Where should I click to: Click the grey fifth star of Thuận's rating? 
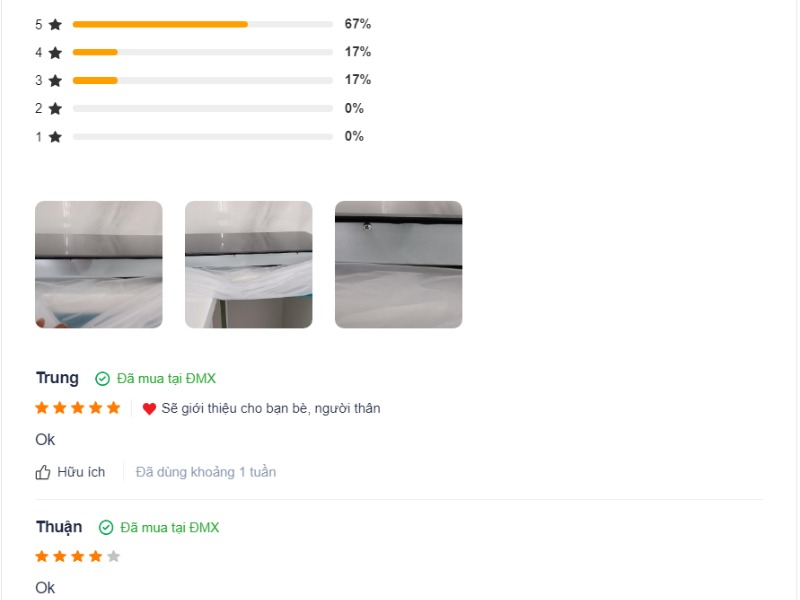[x=114, y=556]
